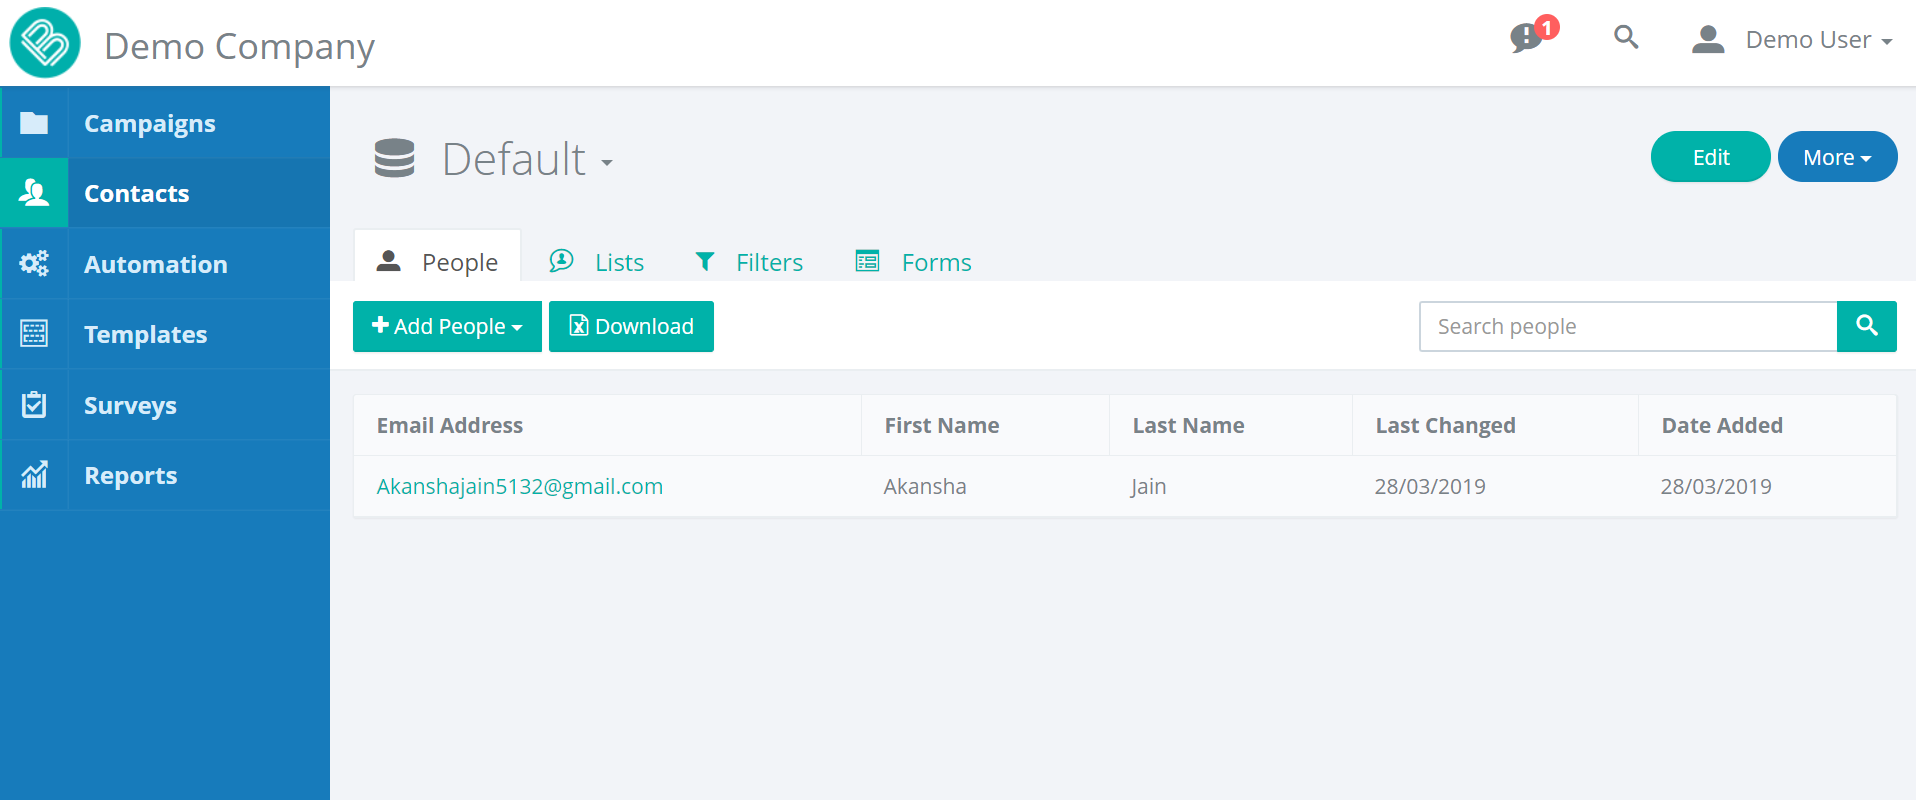
Task: Switch to the Lists tab
Action: point(598,262)
